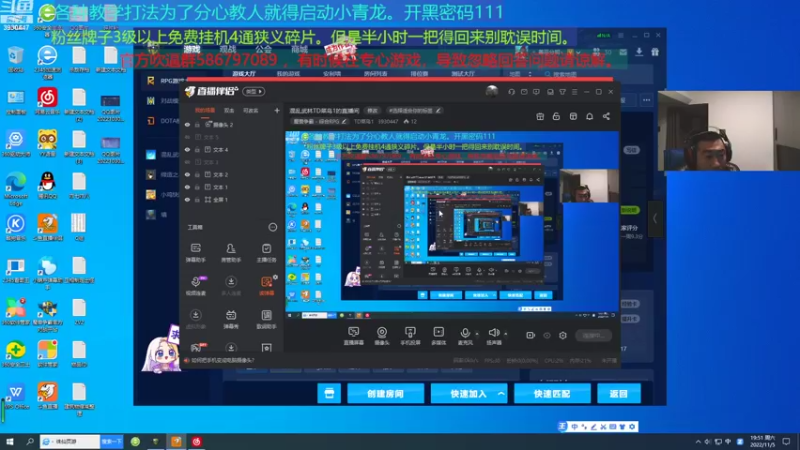Viewport: 800px width, 450px height.
Task: Click the 创建房间 button
Action: tap(385, 394)
